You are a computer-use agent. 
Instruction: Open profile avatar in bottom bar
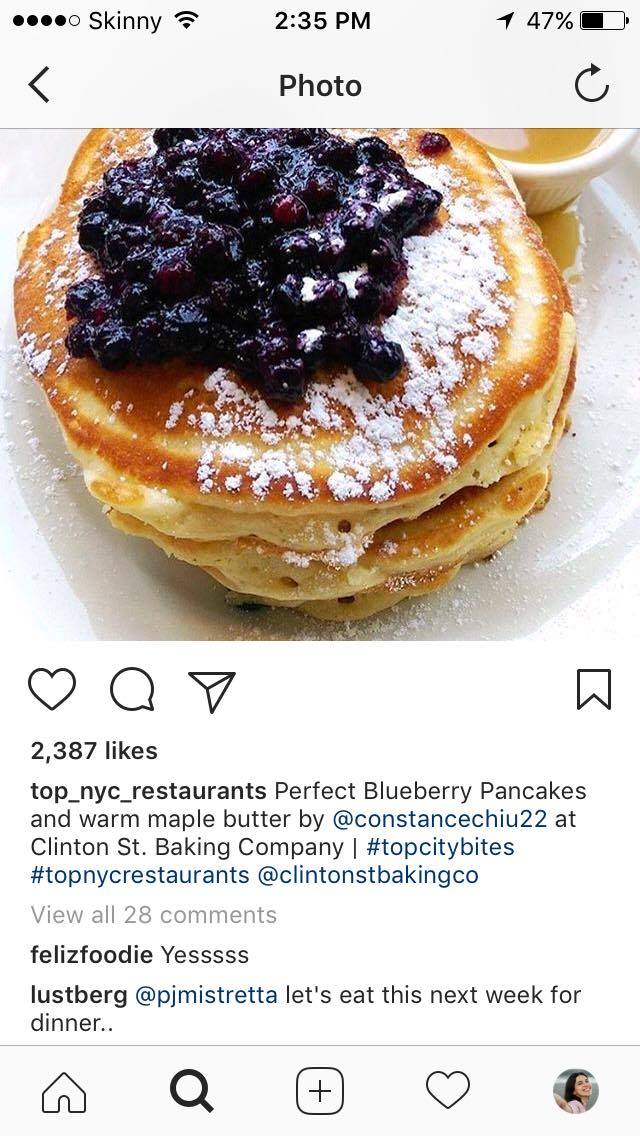tap(576, 1090)
